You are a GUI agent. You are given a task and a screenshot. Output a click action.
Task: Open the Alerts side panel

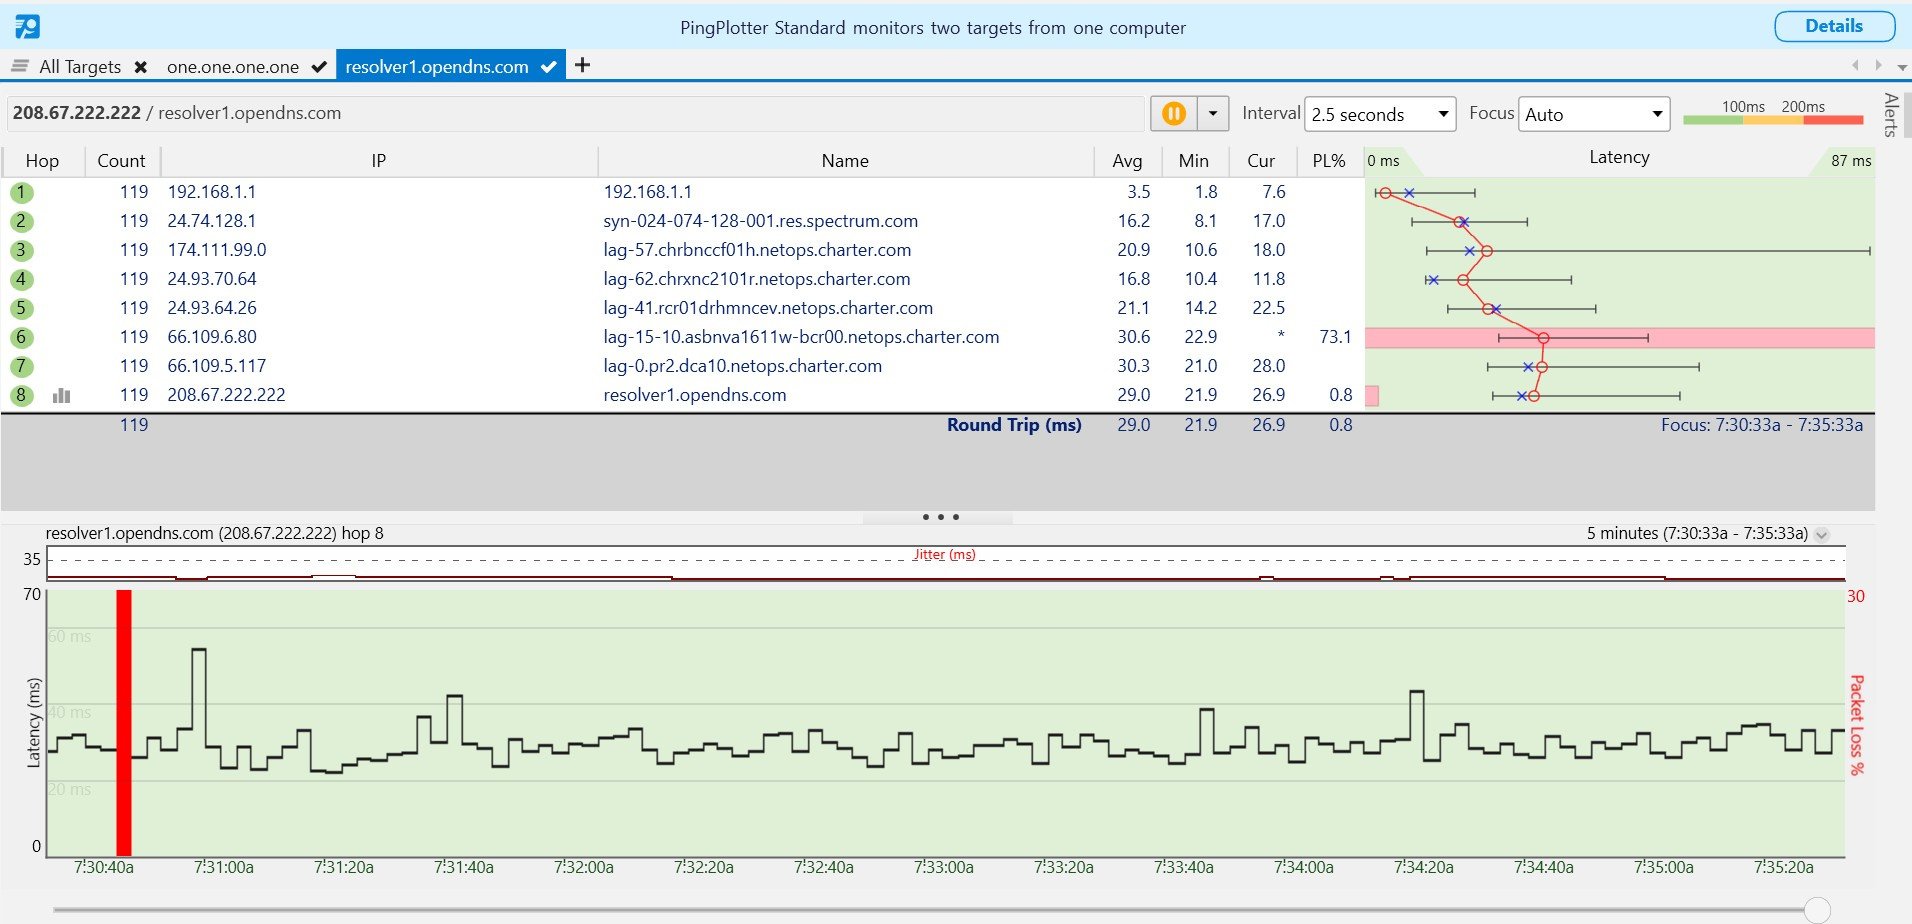click(x=1890, y=115)
